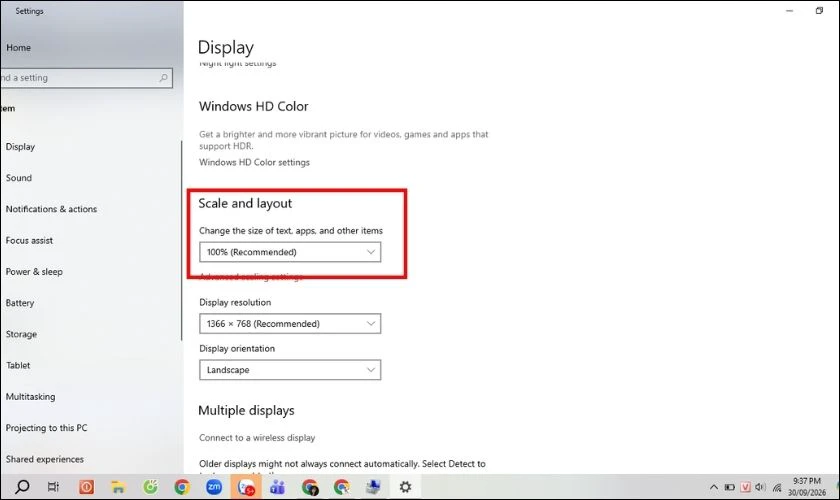
Task: Open the Zalo app with red notification badge
Action: click(246, 487)
